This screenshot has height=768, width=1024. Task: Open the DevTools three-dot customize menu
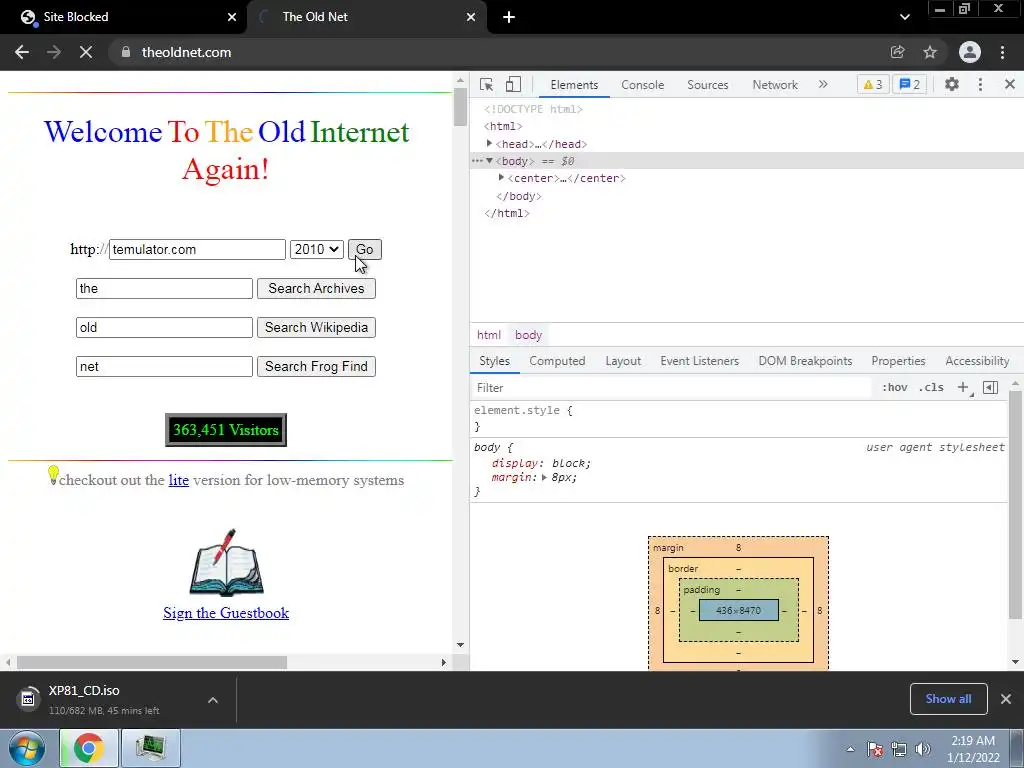point(980,84)
